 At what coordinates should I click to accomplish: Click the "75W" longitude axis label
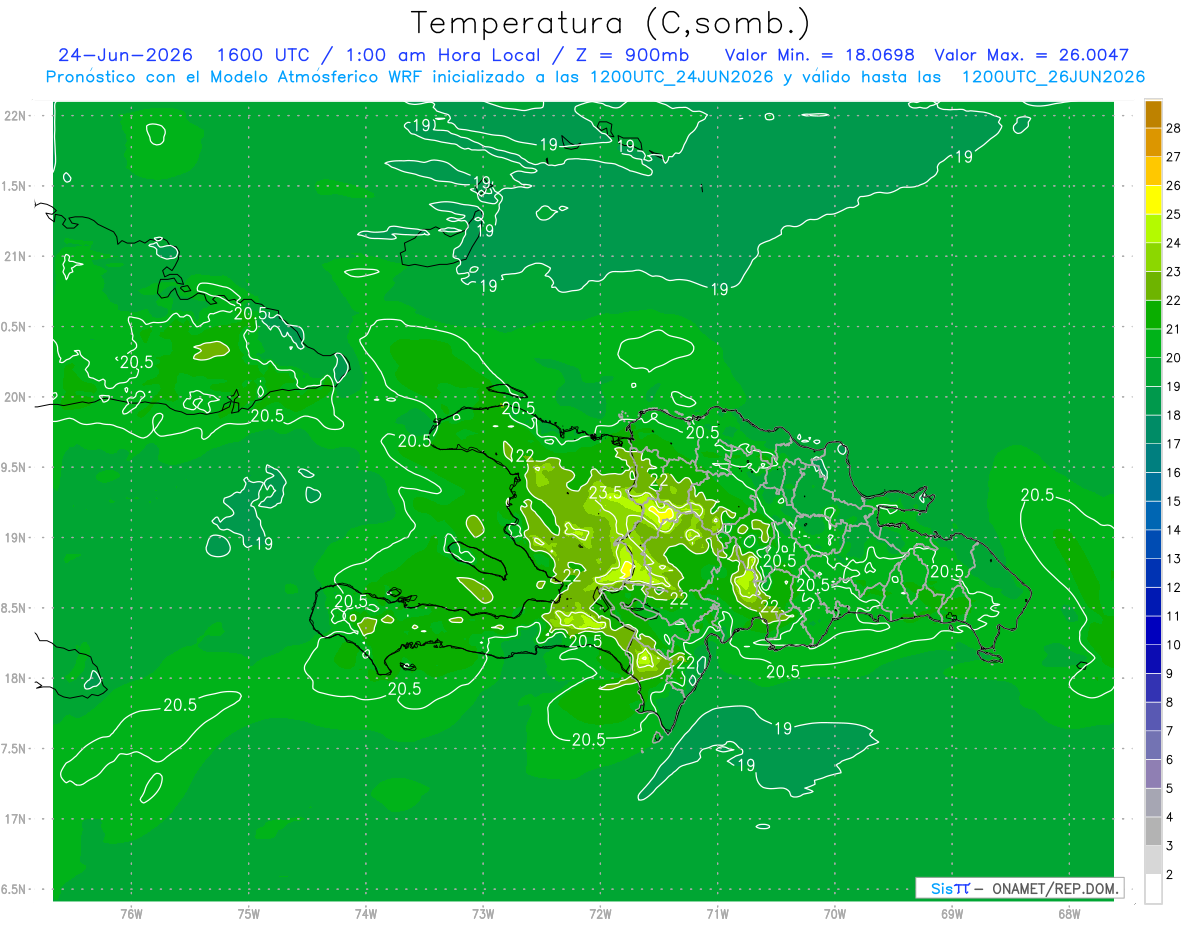pyautogui.click(x=249, y=913)
